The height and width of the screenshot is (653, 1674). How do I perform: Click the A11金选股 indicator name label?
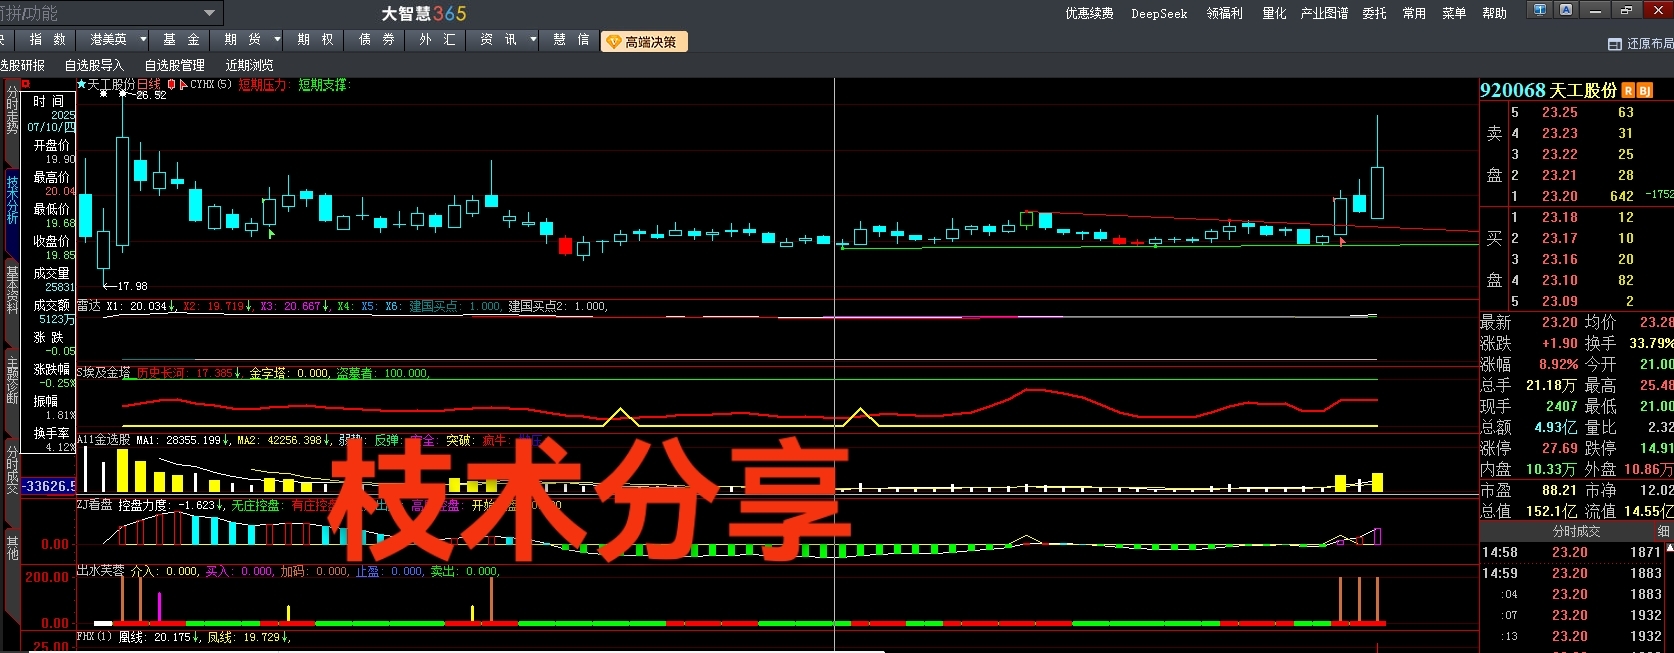103,440
